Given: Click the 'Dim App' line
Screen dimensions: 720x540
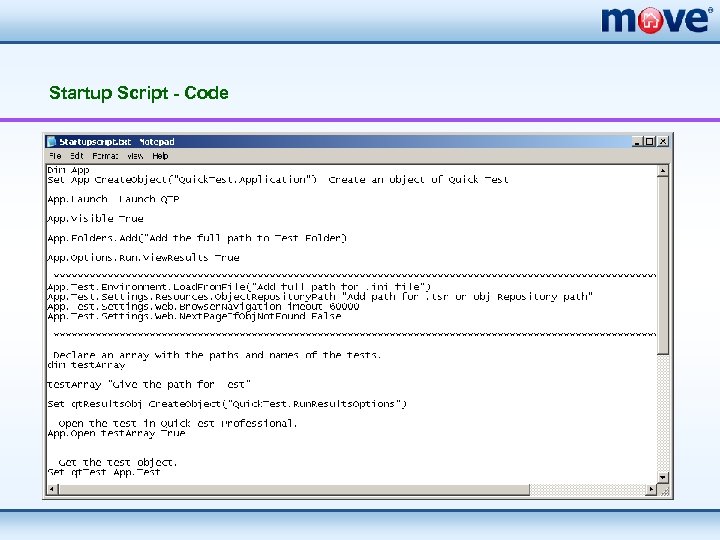Looking at the screenshot, I should 68,169.
